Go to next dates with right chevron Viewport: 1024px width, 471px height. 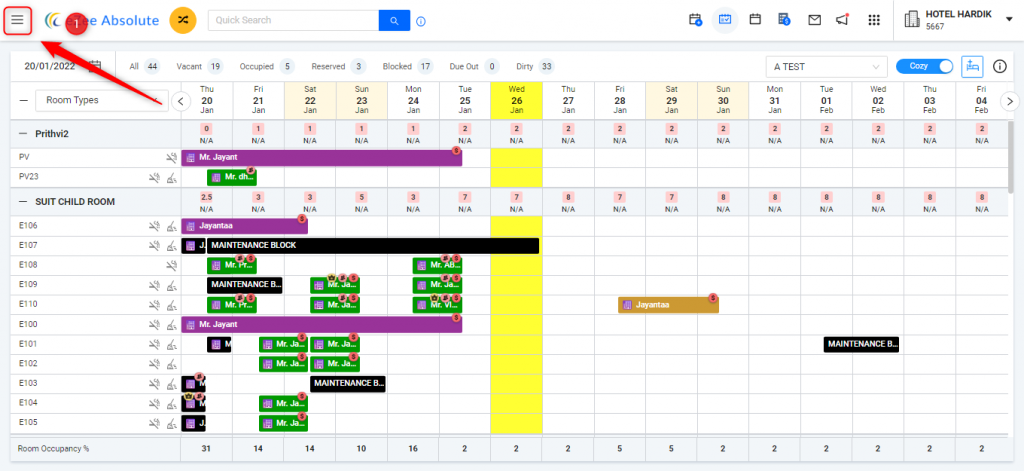click(x=1010, y=101)
